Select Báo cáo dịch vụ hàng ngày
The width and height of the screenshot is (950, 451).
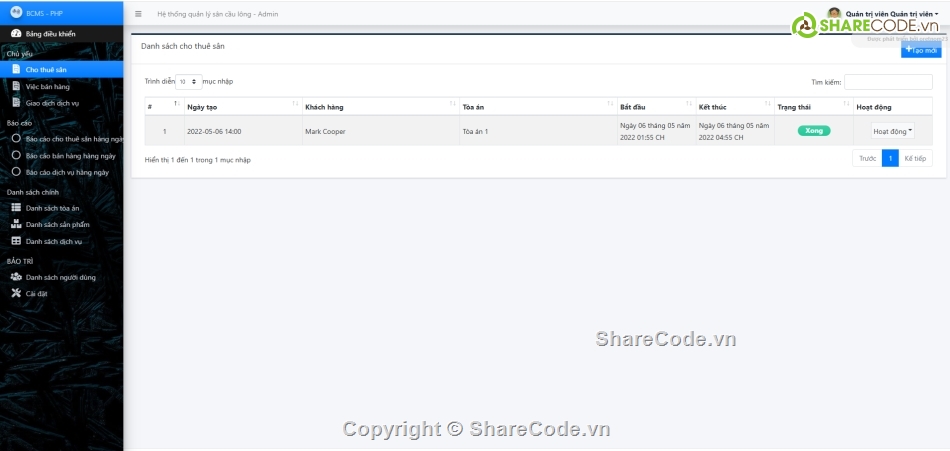click(67, 172)
